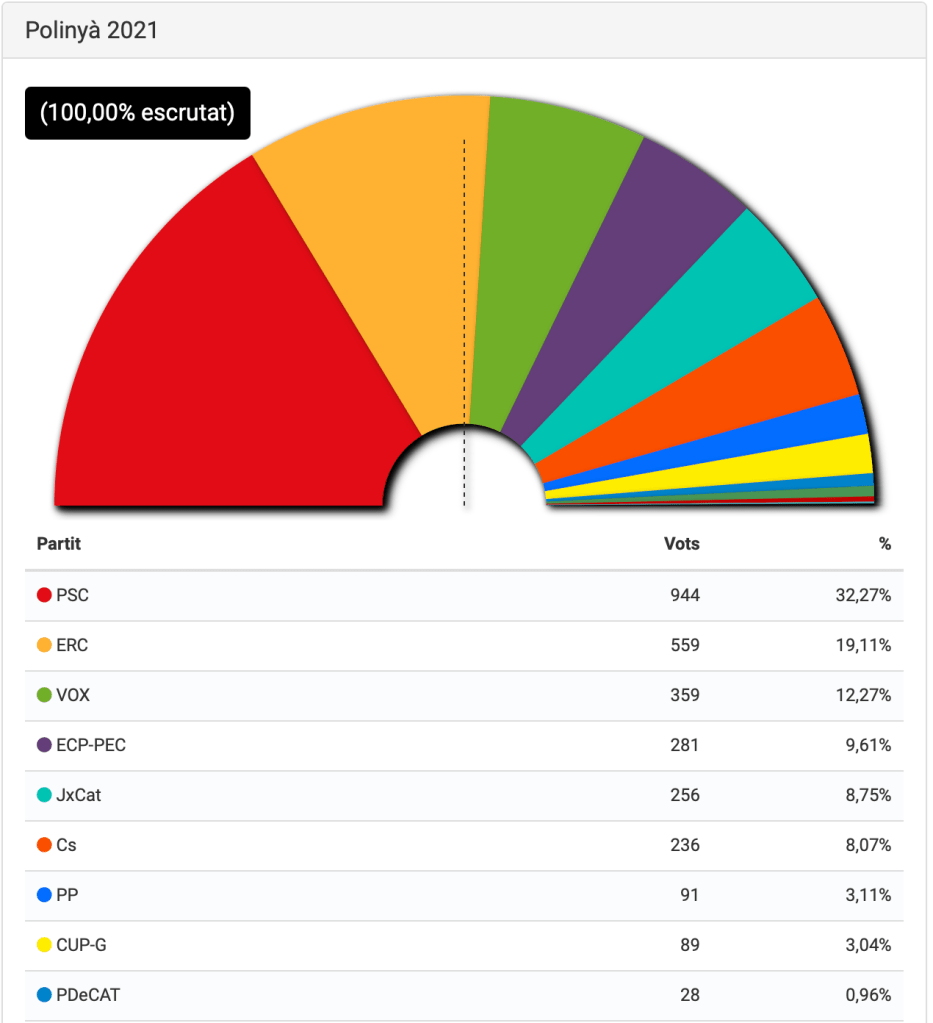Click the percentage column header
Viewport: 933px width, 1023px height.
[x=884, y=544]
